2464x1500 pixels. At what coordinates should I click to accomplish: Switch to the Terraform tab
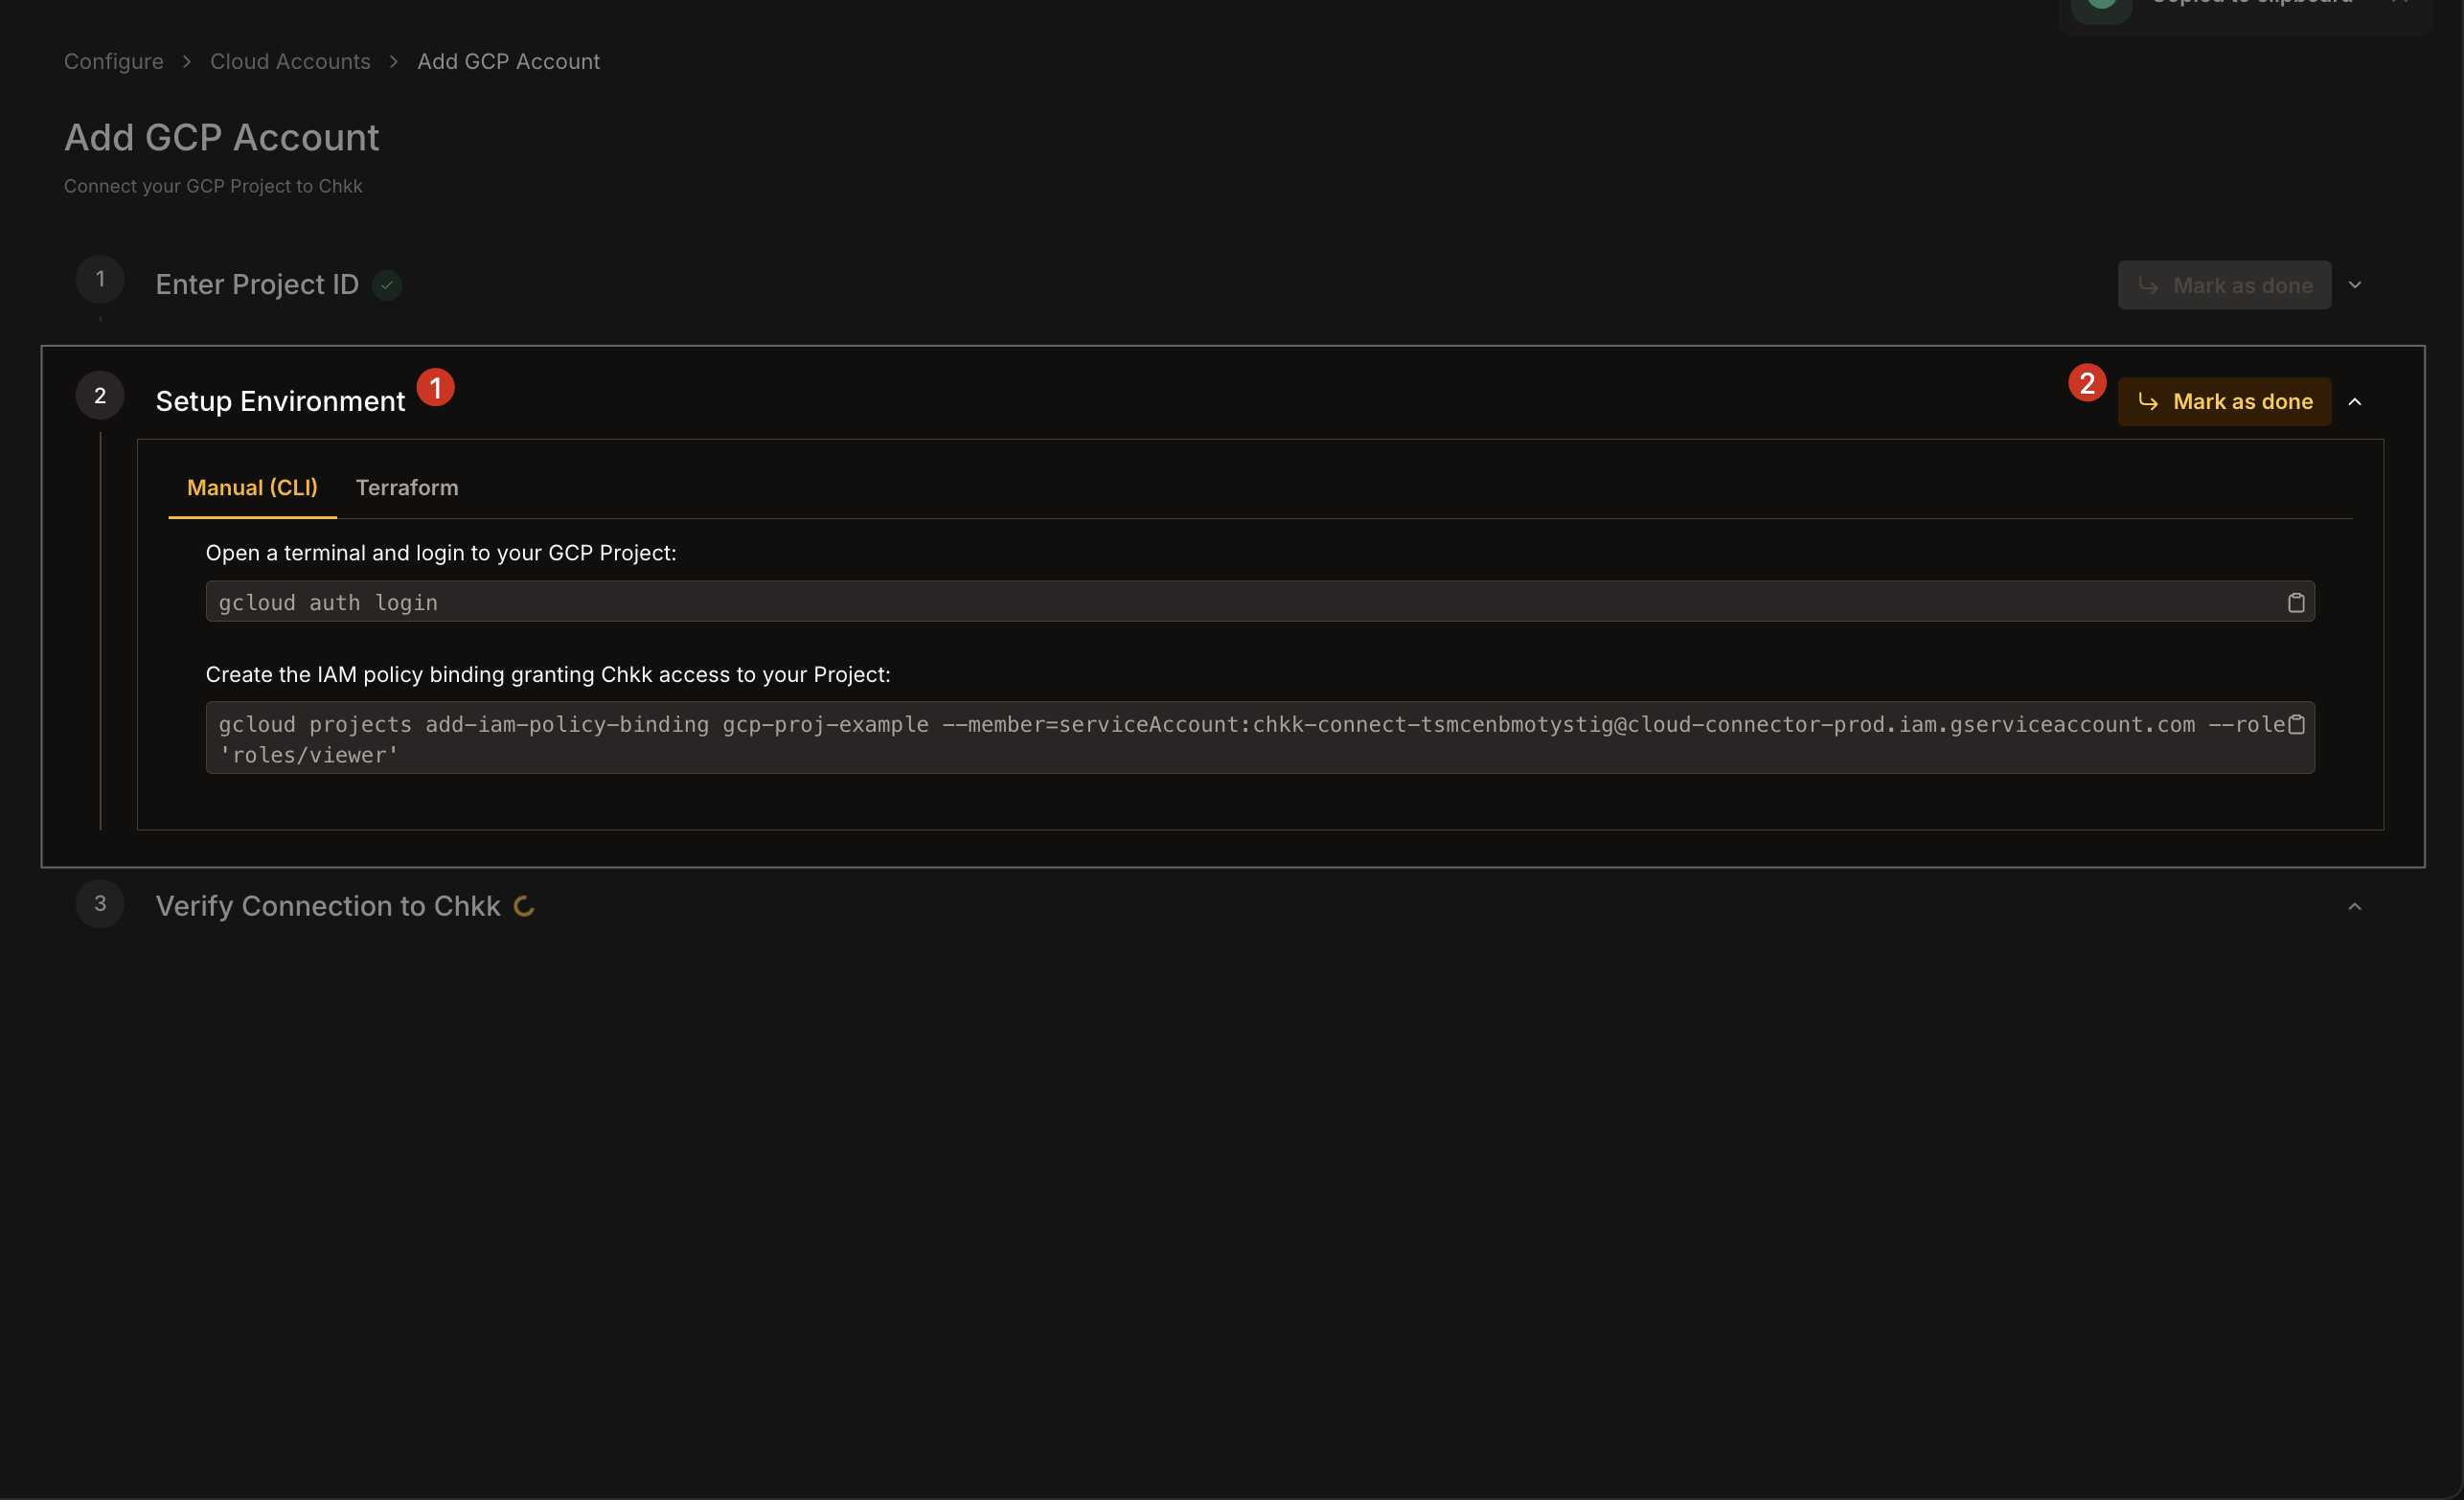[406, 487]
